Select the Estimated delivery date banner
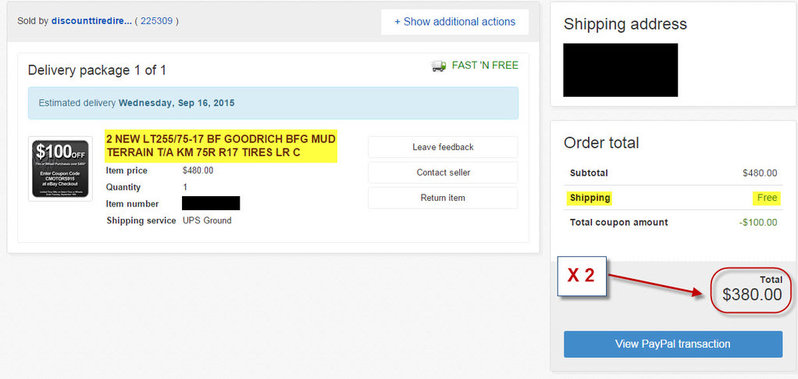Screen dimensions: 798x379 coord(273,103)
